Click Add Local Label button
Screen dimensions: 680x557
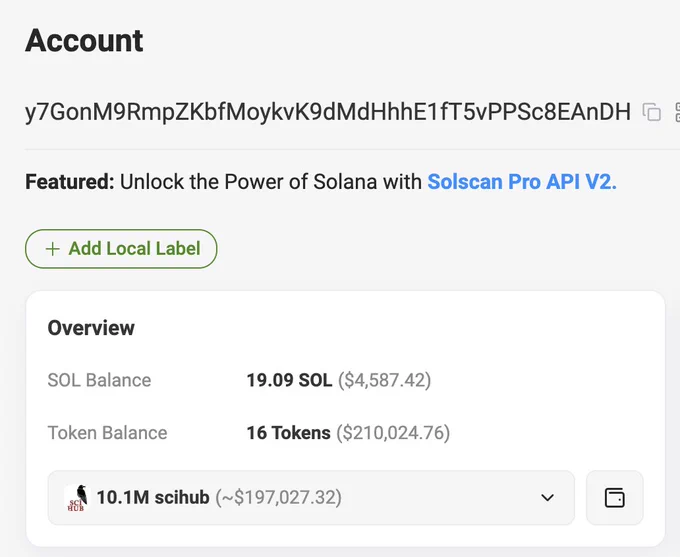click(x=121, y=249)
